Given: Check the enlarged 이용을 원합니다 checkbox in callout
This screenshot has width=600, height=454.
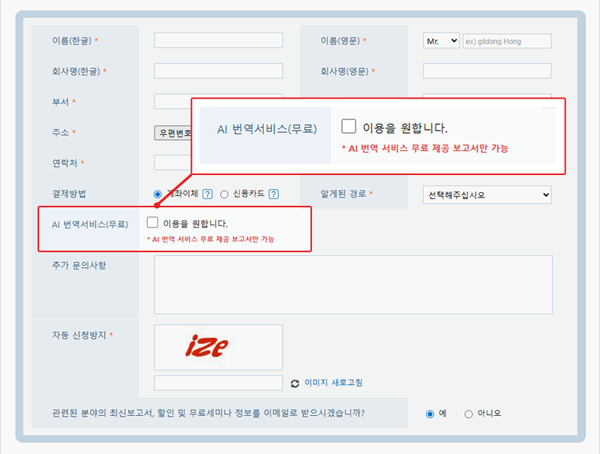Looking at the screenshot, I should tap(349, 127).
